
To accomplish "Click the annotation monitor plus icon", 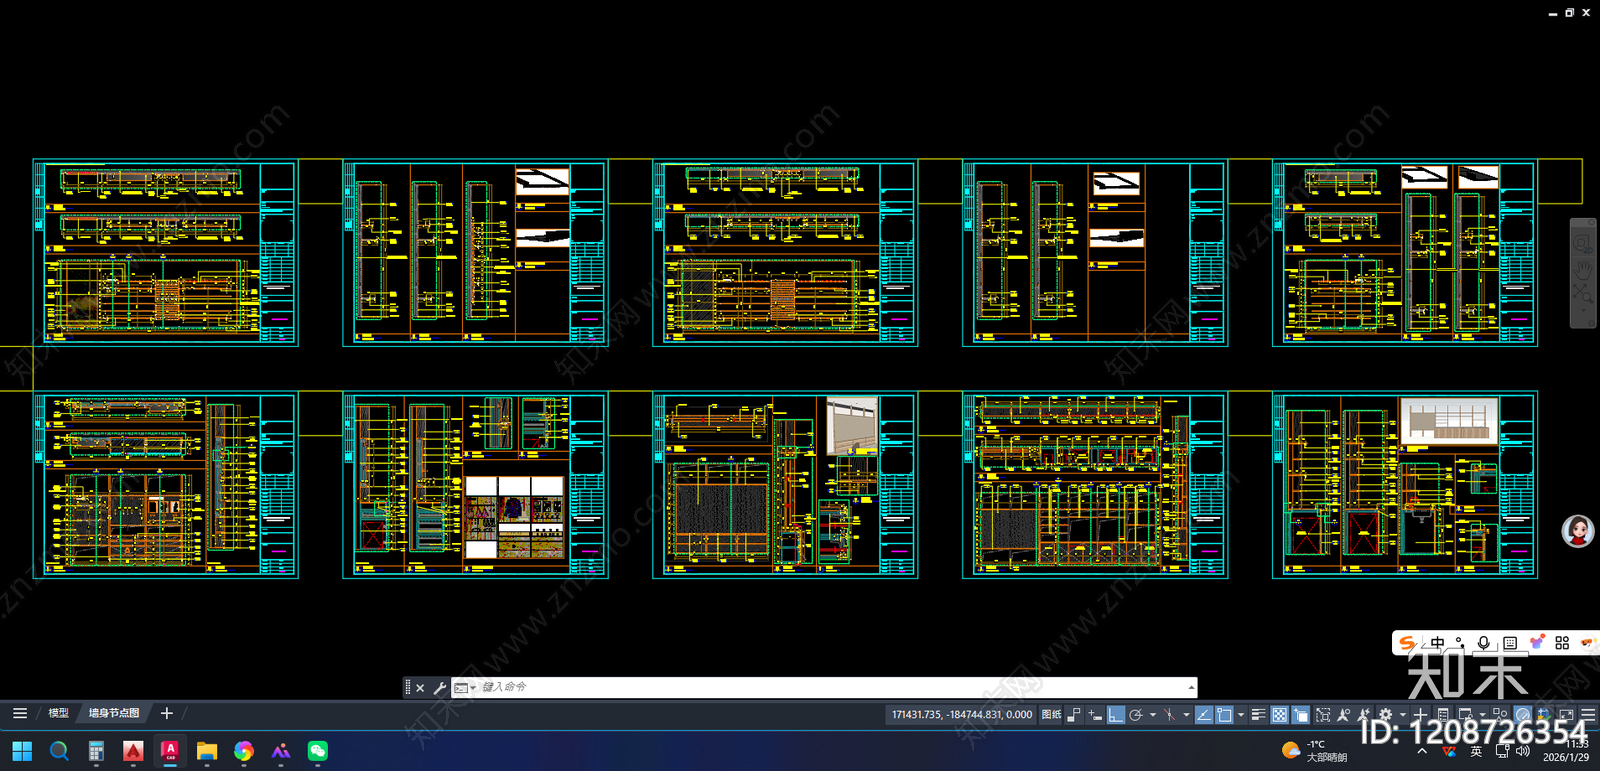I will [x=1419, y=715].
